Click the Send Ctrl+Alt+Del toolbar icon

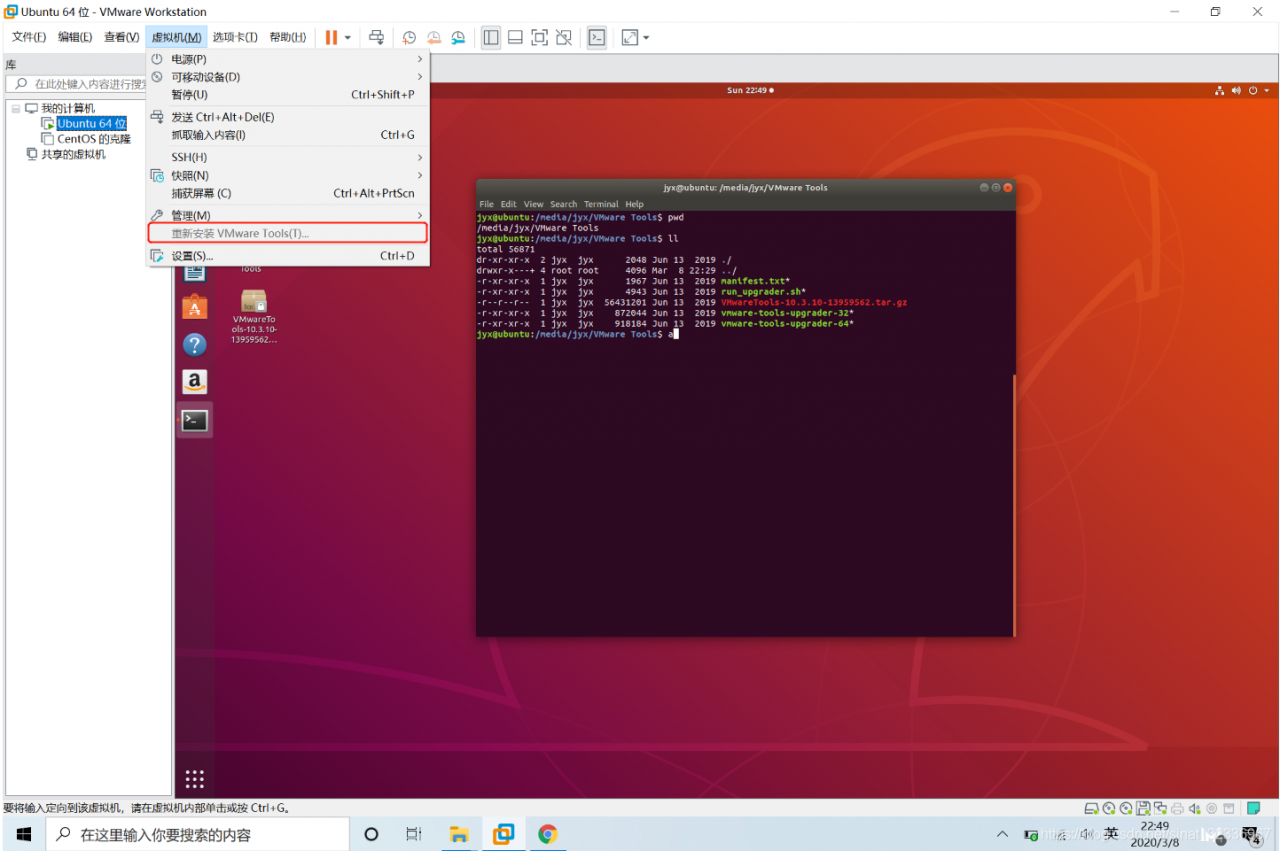pos(377,38)
